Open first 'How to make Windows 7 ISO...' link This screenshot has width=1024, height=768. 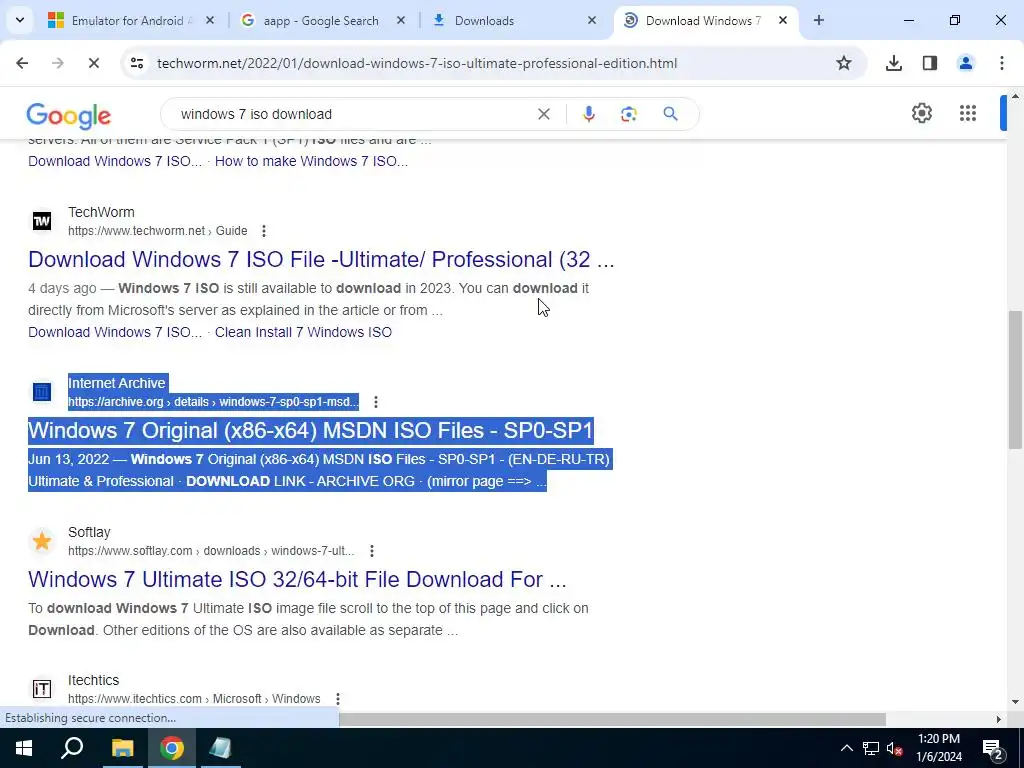(x=311, y=161)
